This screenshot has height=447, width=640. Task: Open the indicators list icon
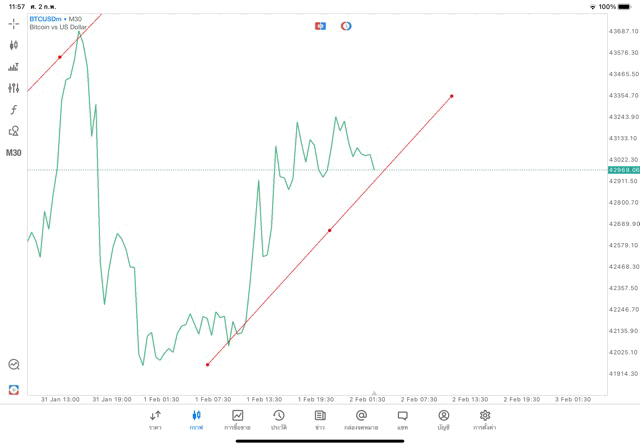click(x=14, y=67)
